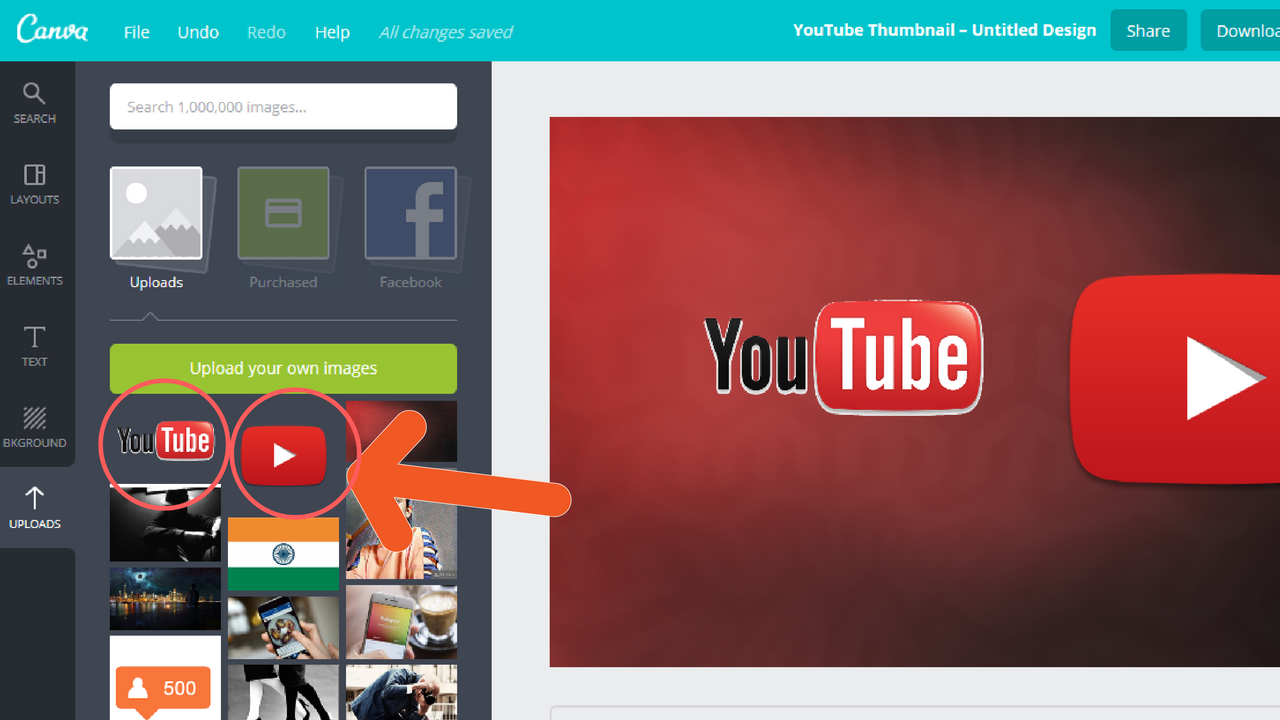Click the Share button

1148,31
